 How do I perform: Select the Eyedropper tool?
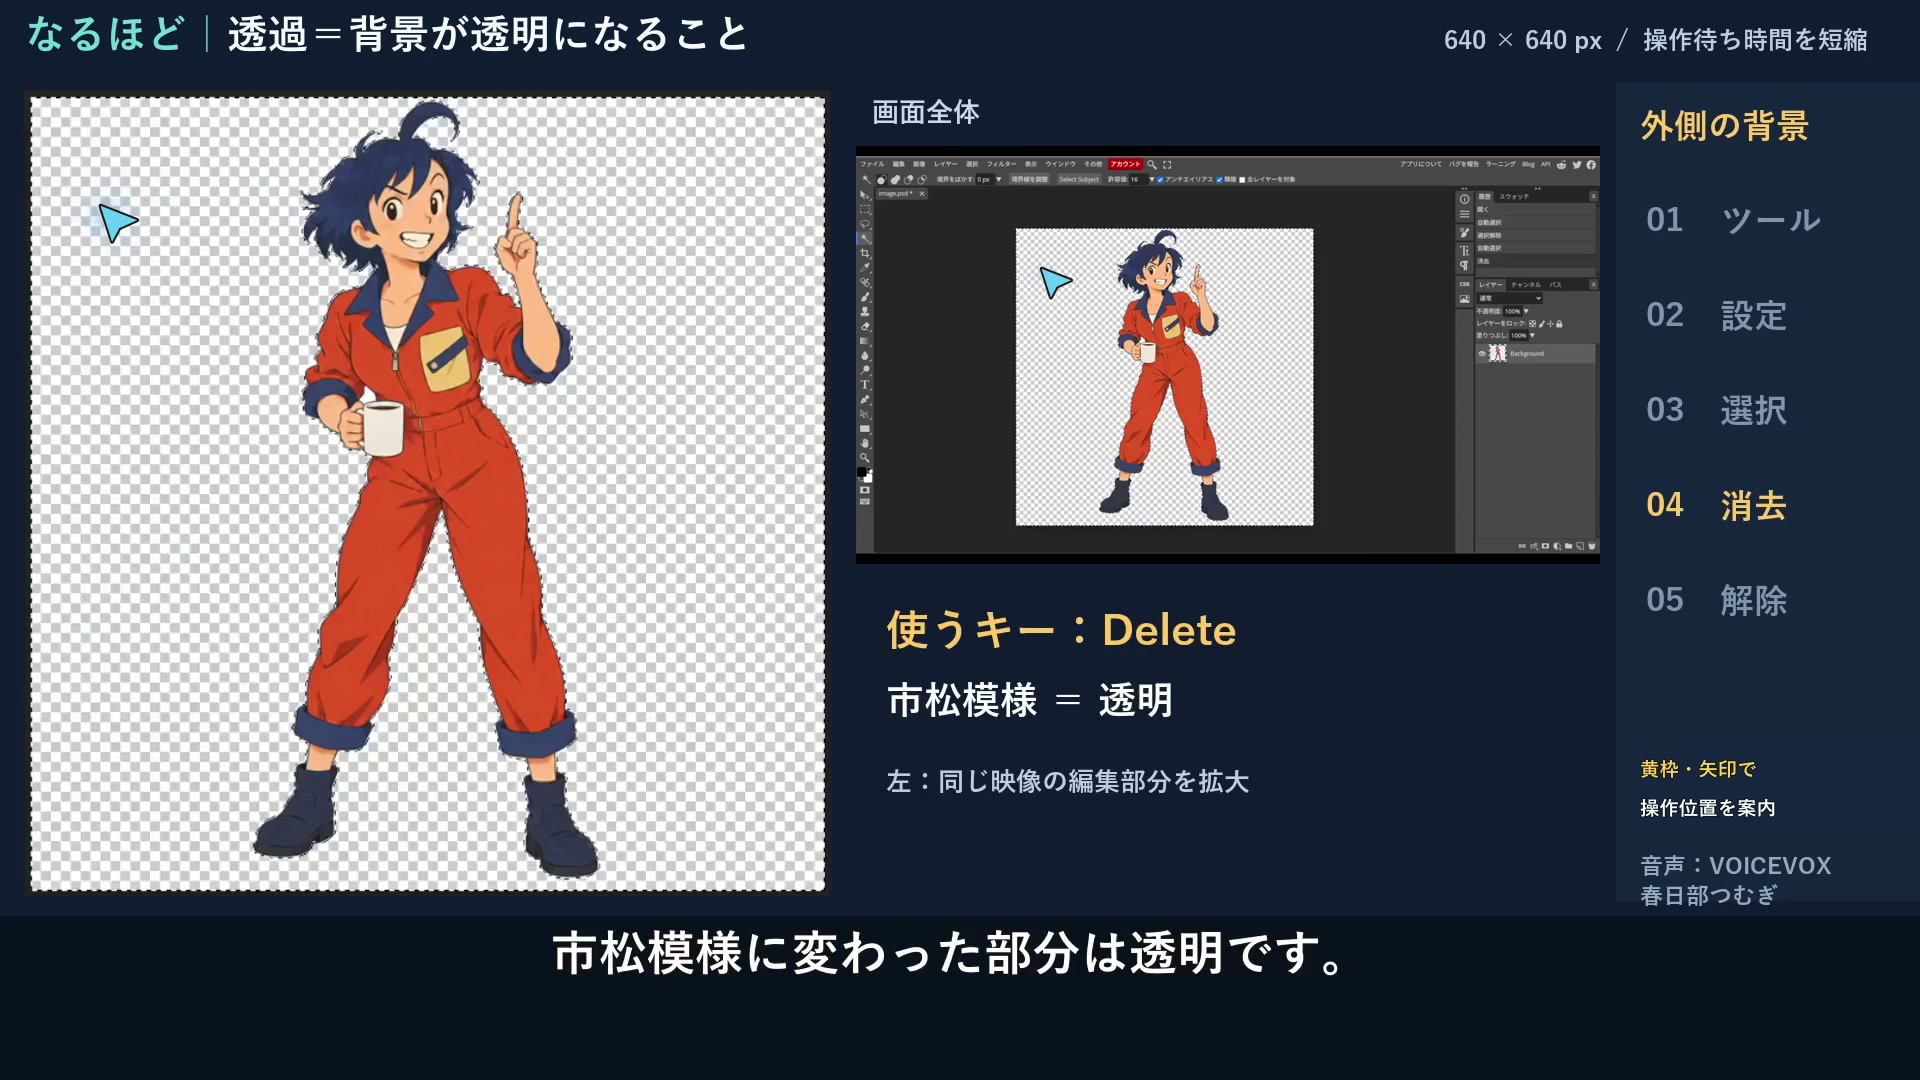point(865,267)
